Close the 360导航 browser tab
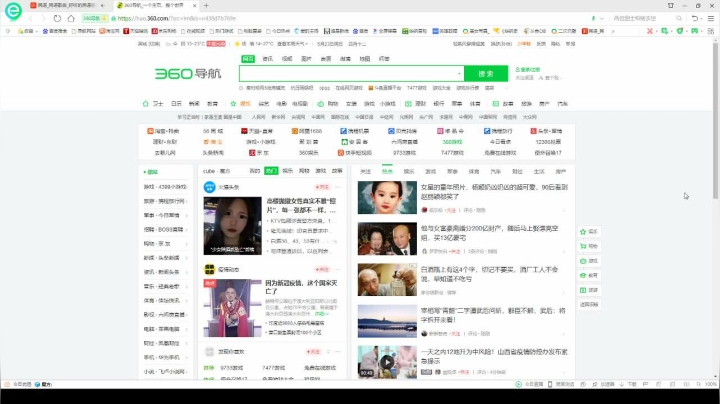This screenshot has height=404, width=720. tap(195, 6)
